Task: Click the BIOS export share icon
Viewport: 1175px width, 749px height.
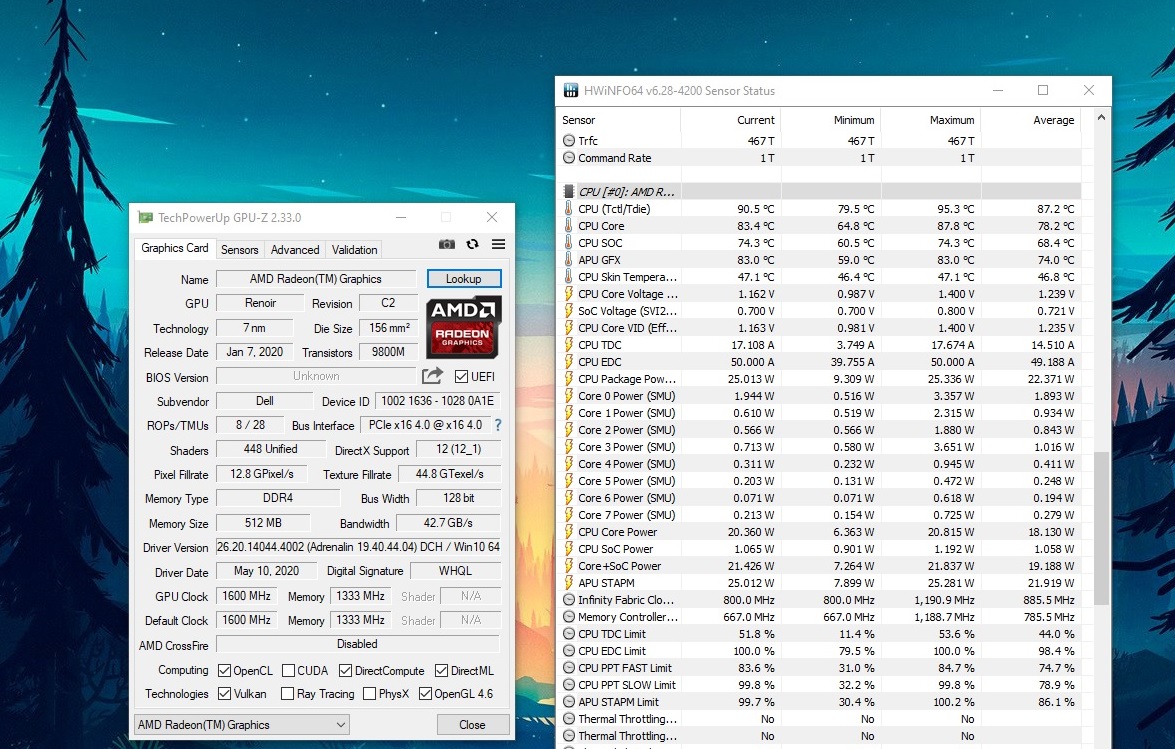Action: 432,375
